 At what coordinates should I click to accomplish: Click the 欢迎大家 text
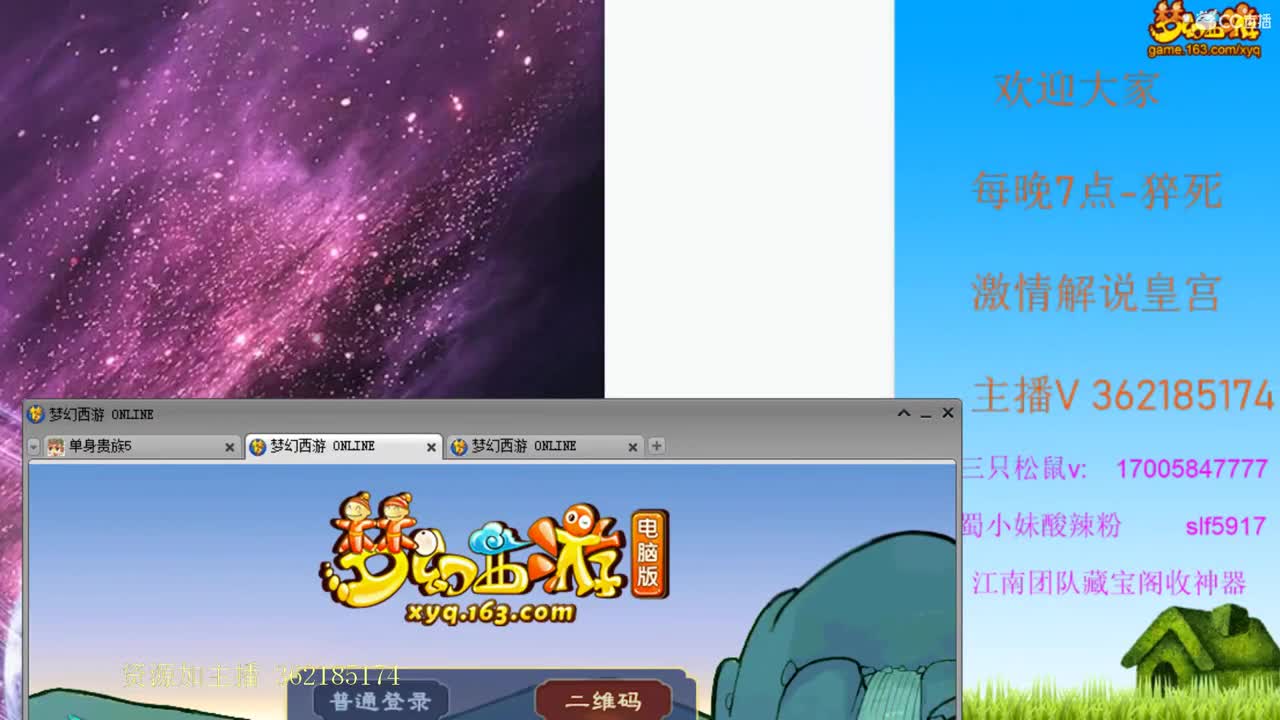[x=1077, y=90]
